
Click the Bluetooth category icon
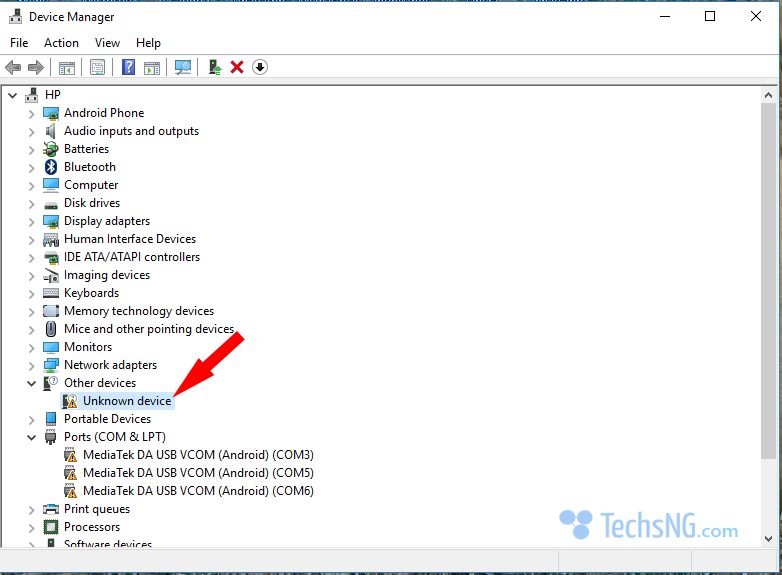point(51,167)
